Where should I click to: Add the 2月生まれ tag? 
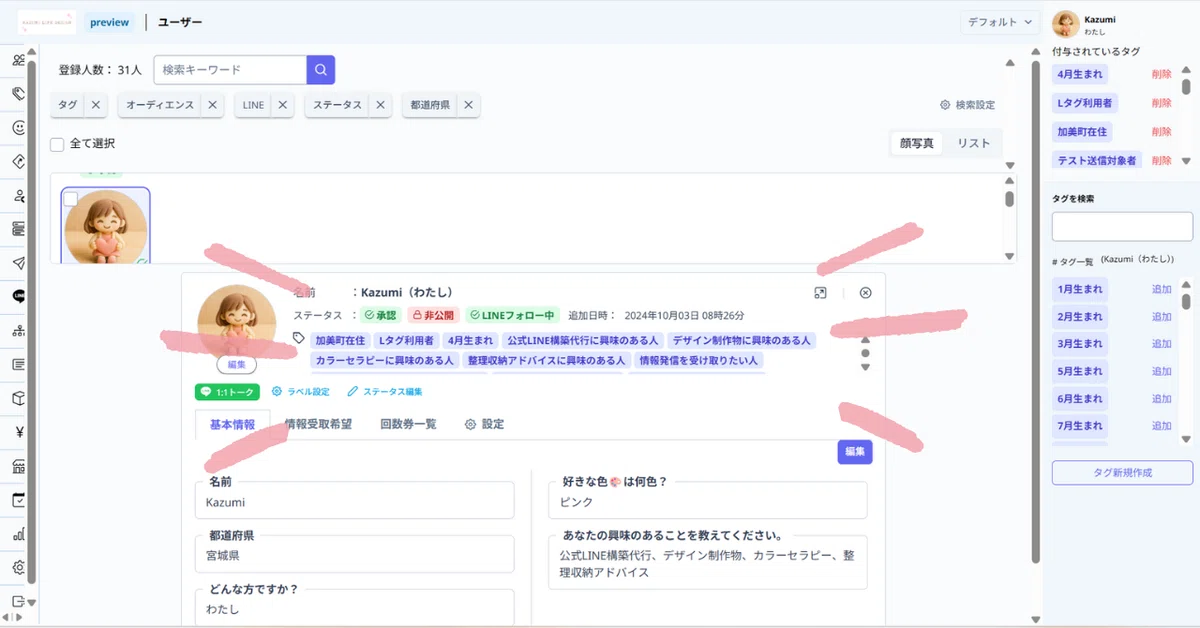tap(1161, 316)
